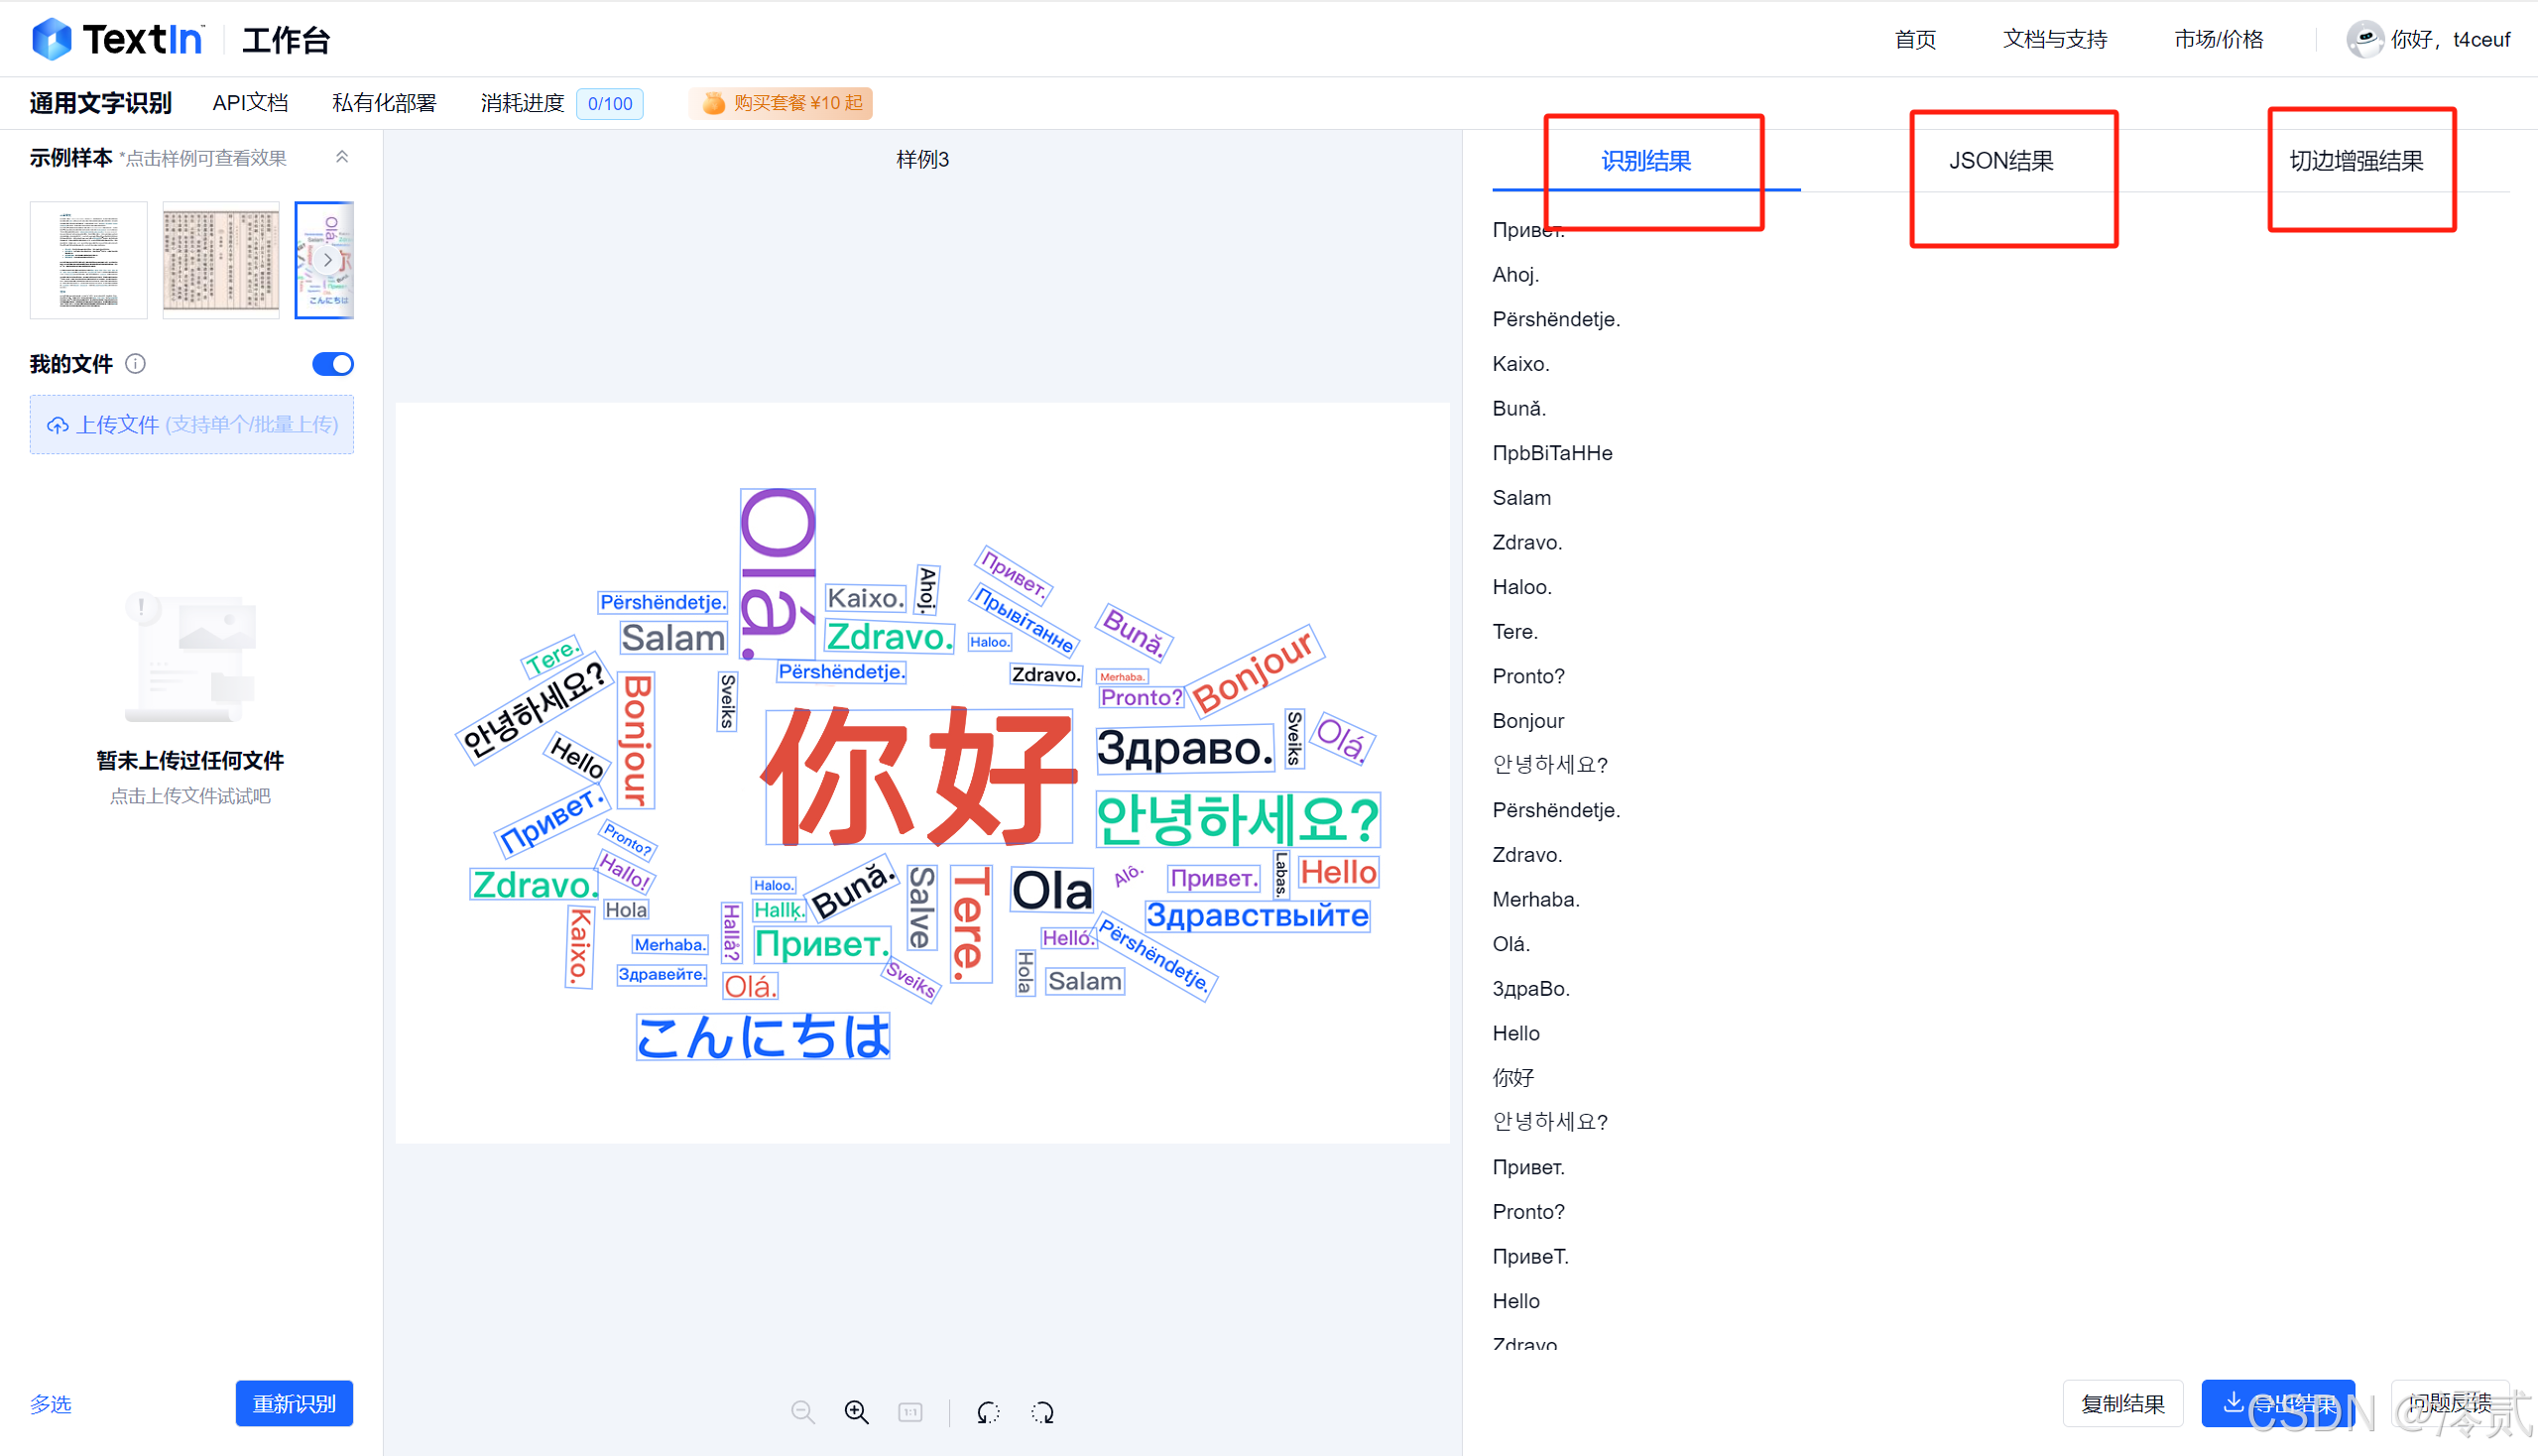Rotate the image counterclockwise
The height and width of the screenshot is (1456, 2538).
coord(988,1412)
